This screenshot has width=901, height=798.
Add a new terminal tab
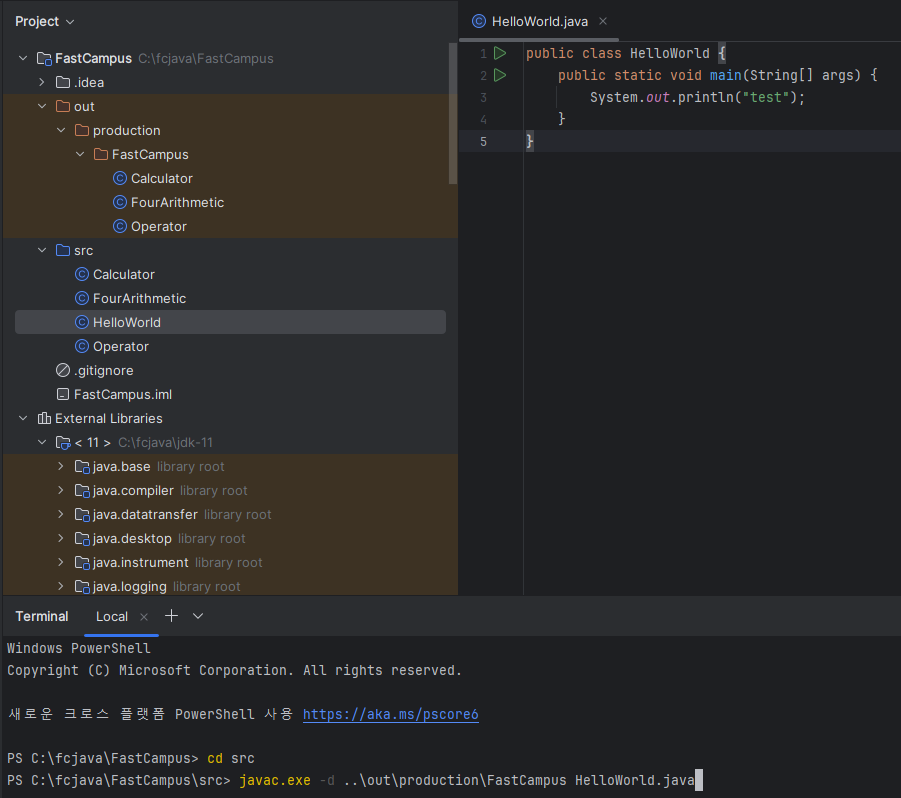[x=171, y=616]
